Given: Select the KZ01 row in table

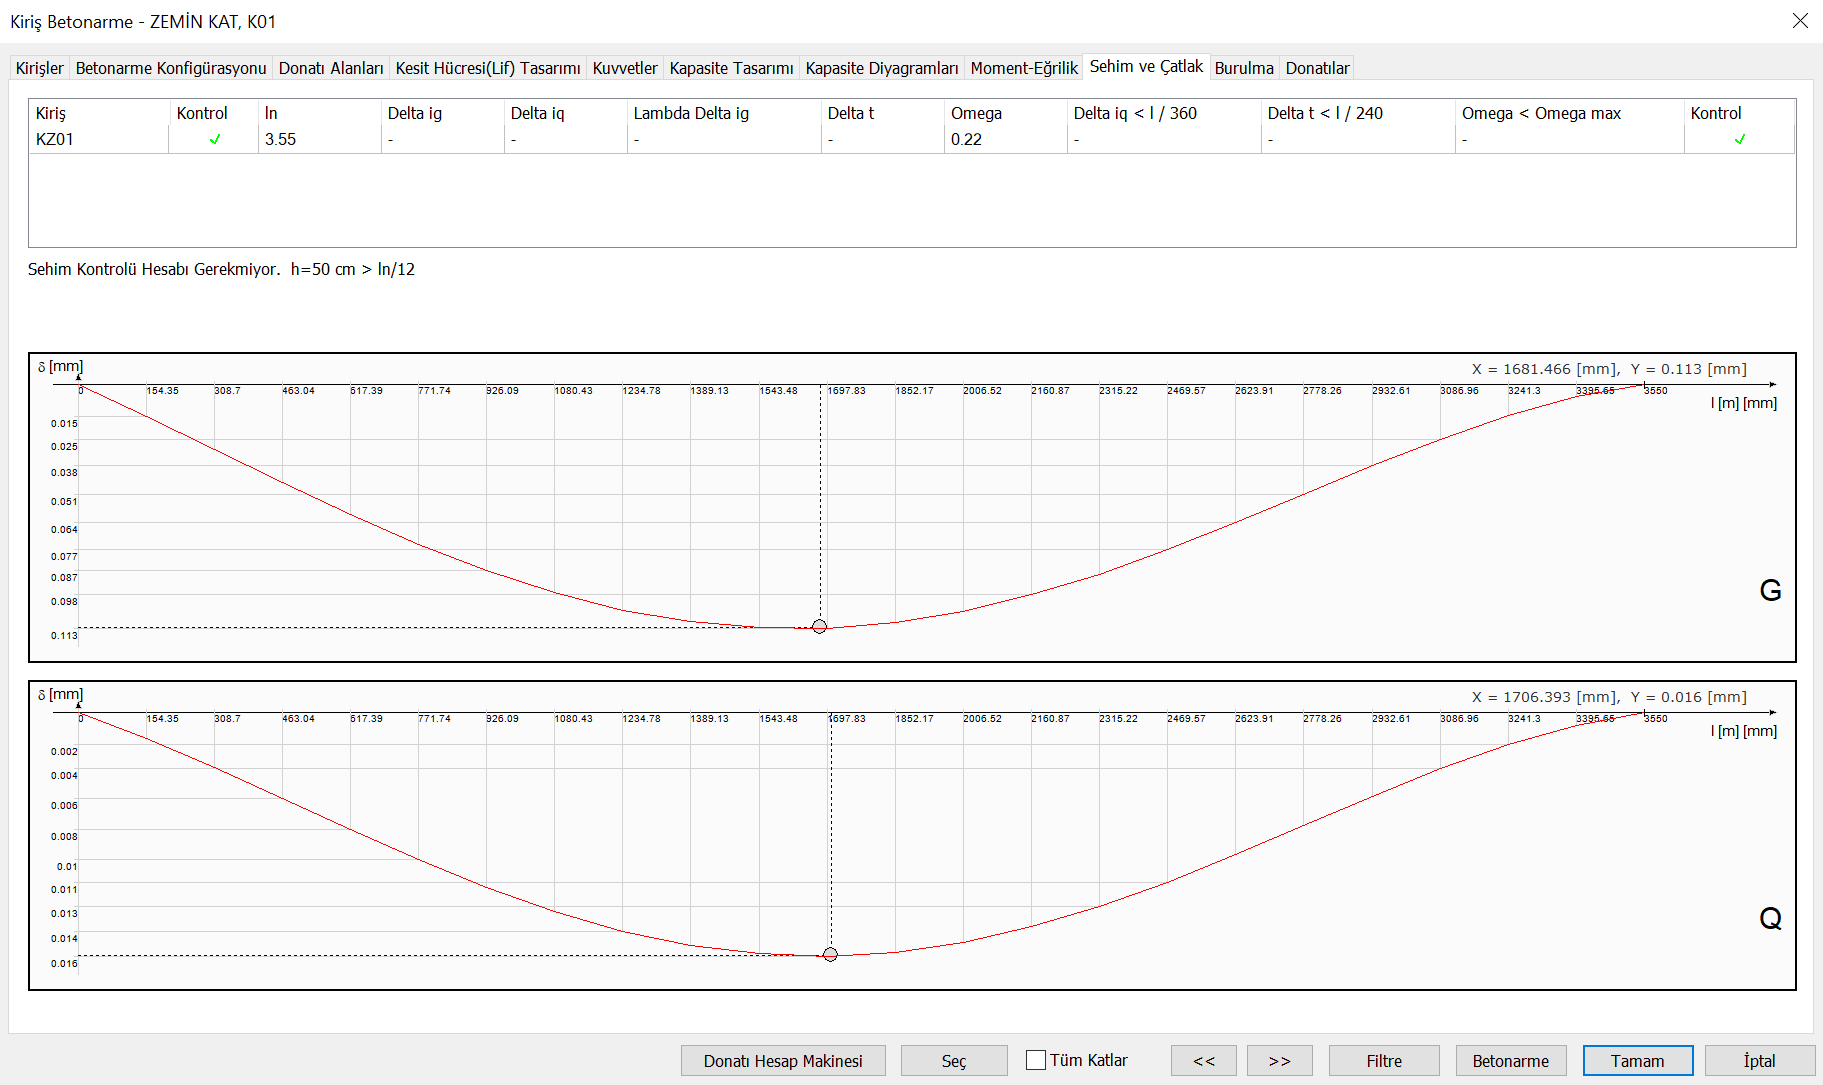Looking at the screenshot, I should pos(55,140).
